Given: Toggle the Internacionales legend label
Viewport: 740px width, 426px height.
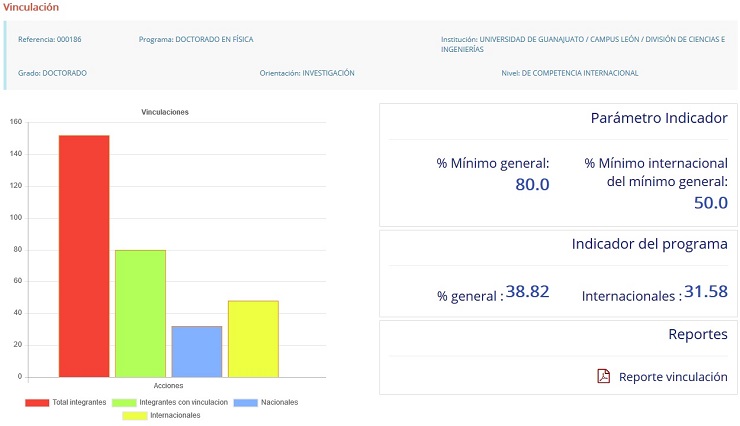Looking at the screenshot, I should (x=175, y=415).
